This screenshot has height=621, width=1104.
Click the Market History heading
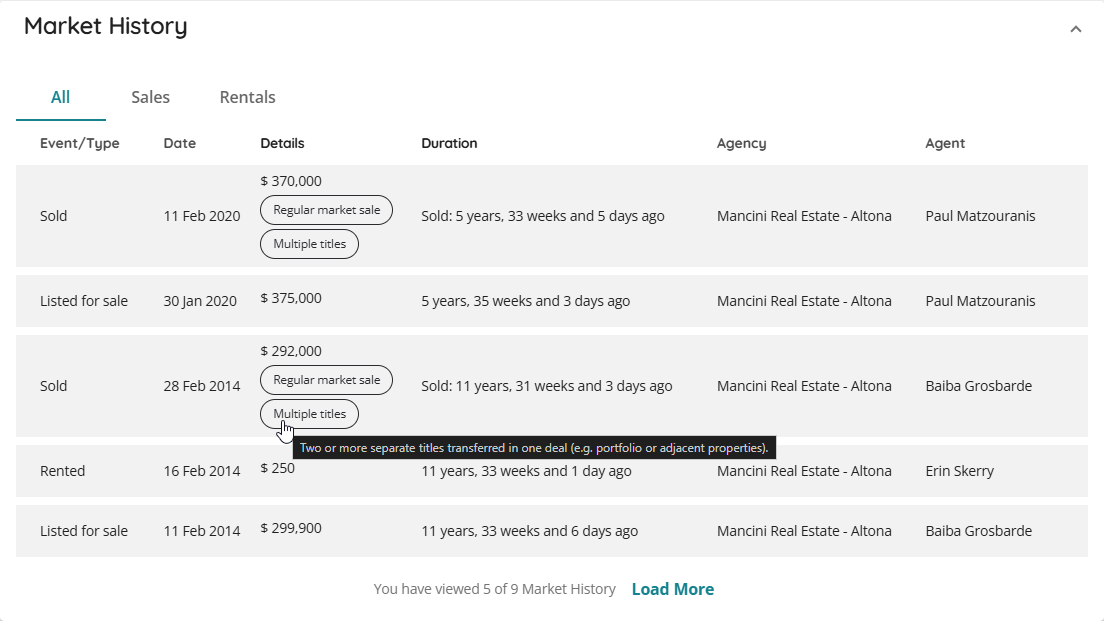click(x=105, y=27)
